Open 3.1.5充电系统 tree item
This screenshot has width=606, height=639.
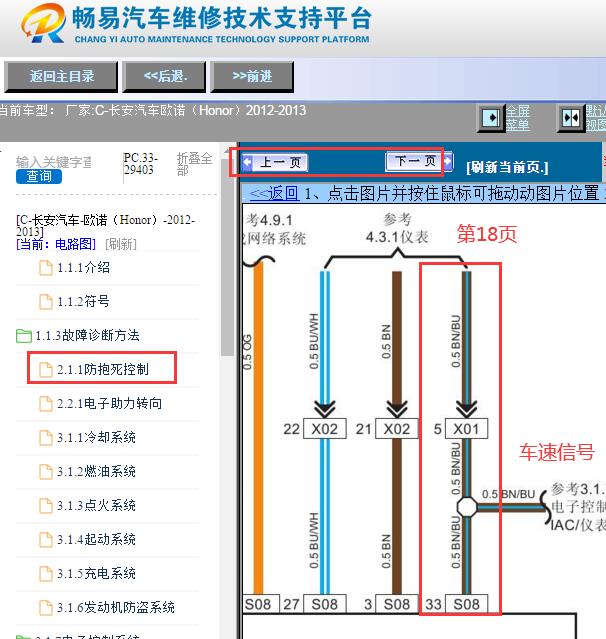pos(96,573)
